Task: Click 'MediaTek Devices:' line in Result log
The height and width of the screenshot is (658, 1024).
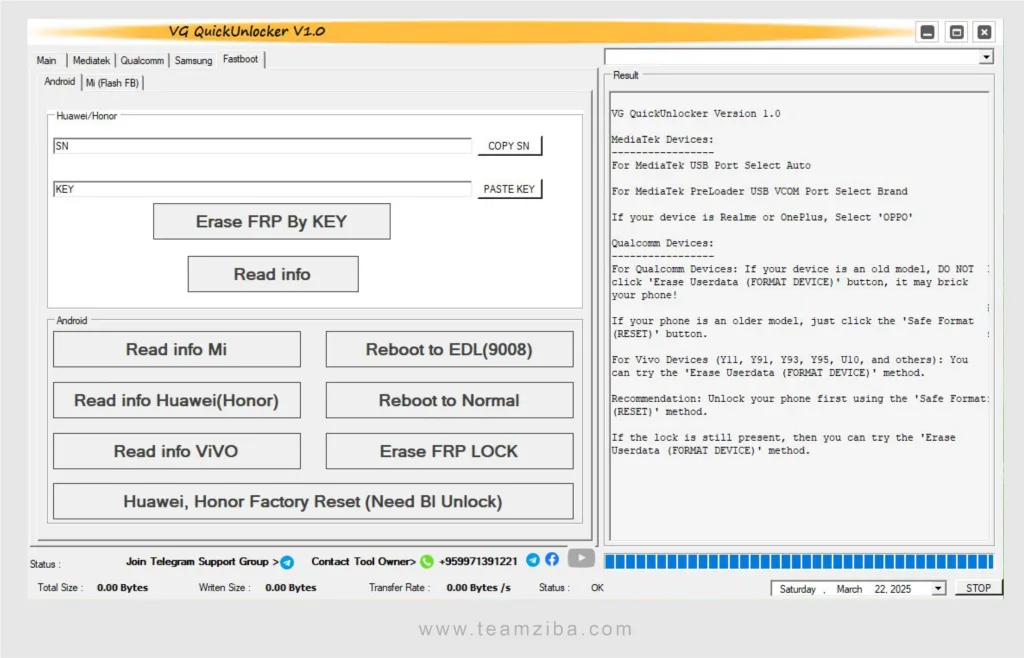Action: (662, 140)
